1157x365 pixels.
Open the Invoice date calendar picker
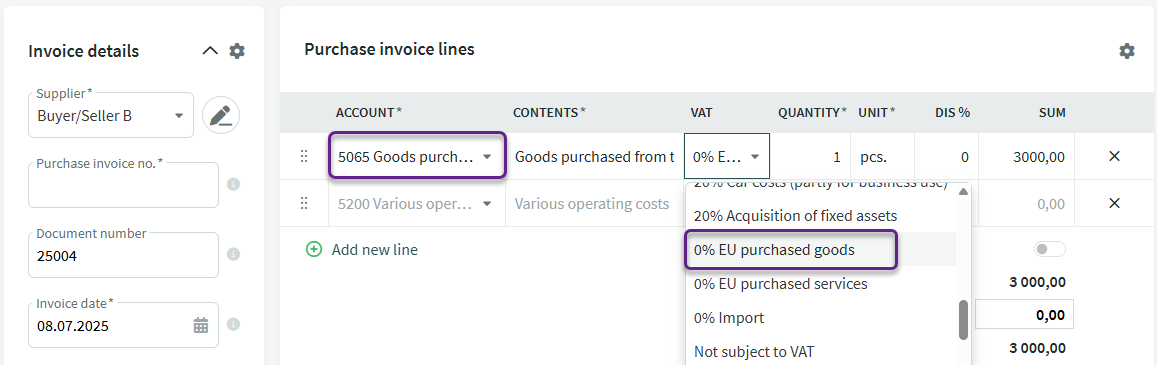point(201,324)
